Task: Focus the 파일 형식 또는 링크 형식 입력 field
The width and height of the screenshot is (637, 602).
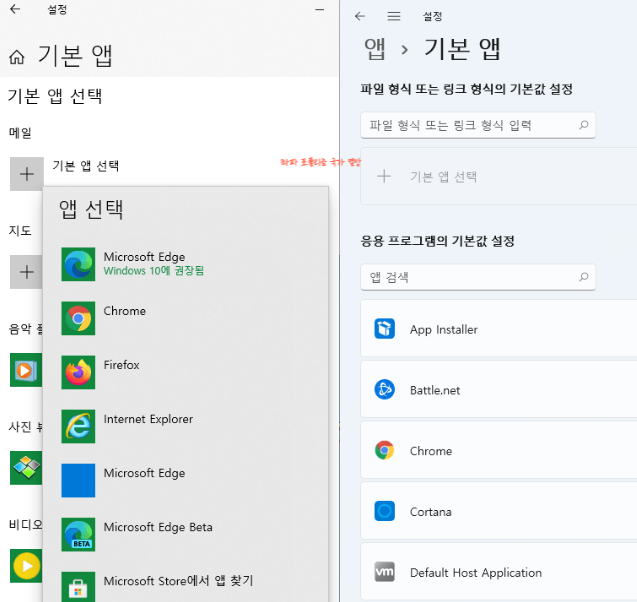Action: coord(478,125)
